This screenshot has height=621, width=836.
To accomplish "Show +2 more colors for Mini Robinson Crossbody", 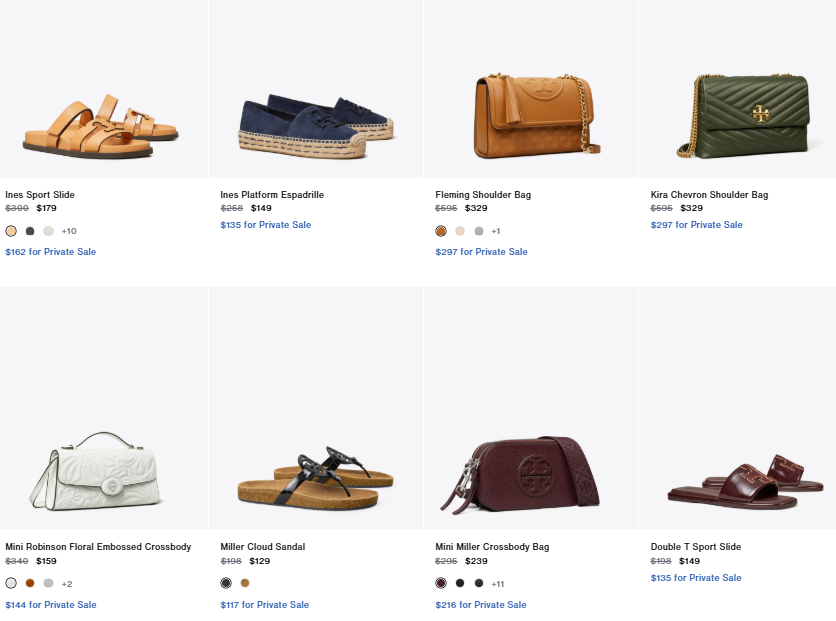I will (x=67, y=583).
